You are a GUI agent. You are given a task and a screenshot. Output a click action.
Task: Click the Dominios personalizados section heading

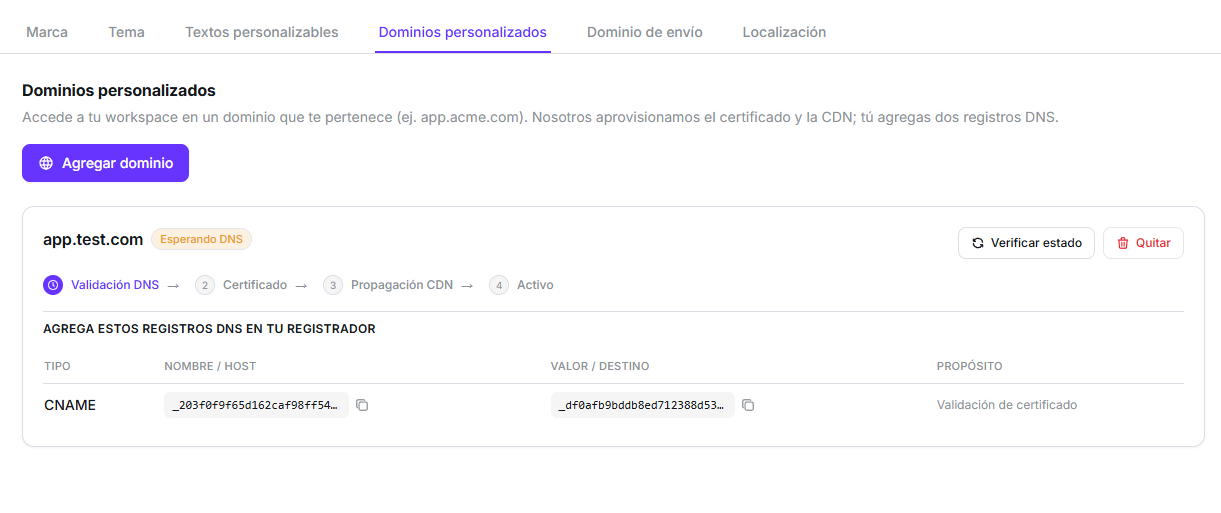(119, 91)
